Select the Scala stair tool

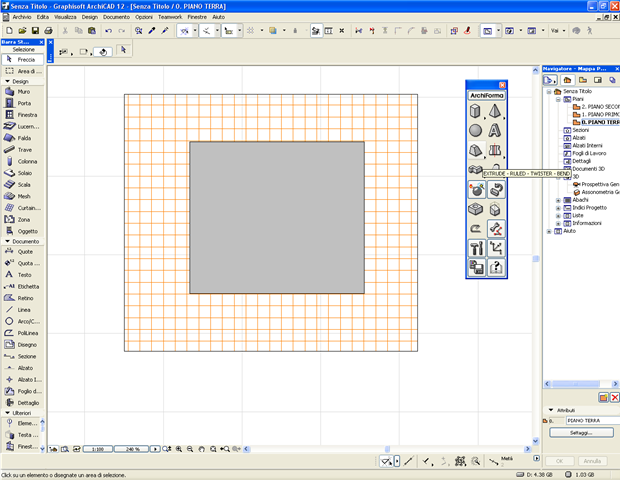[23, 185]
